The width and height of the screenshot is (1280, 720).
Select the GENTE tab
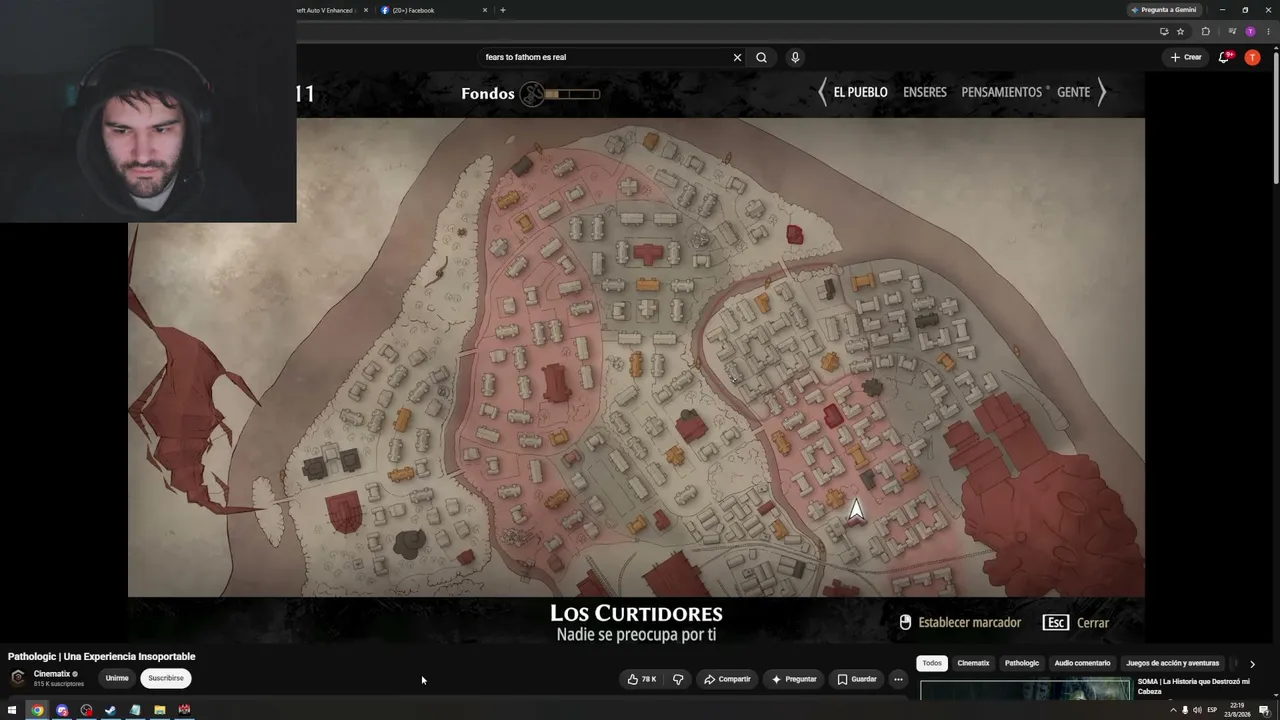pyautogui.click(x=1074, y=92)
